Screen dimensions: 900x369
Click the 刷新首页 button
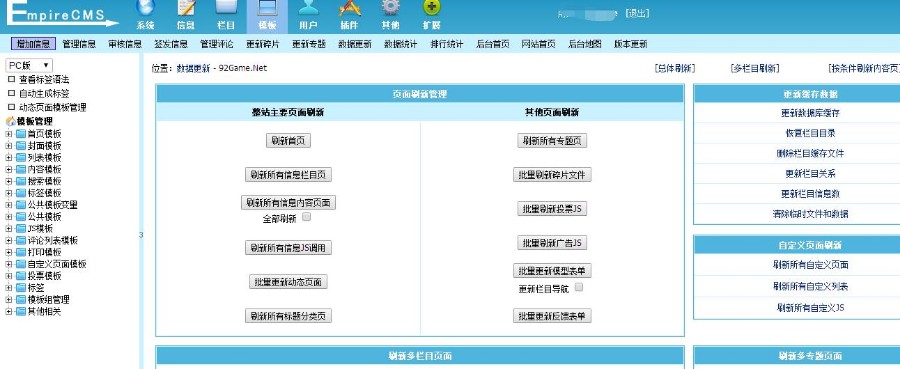[x=288, y=141]
